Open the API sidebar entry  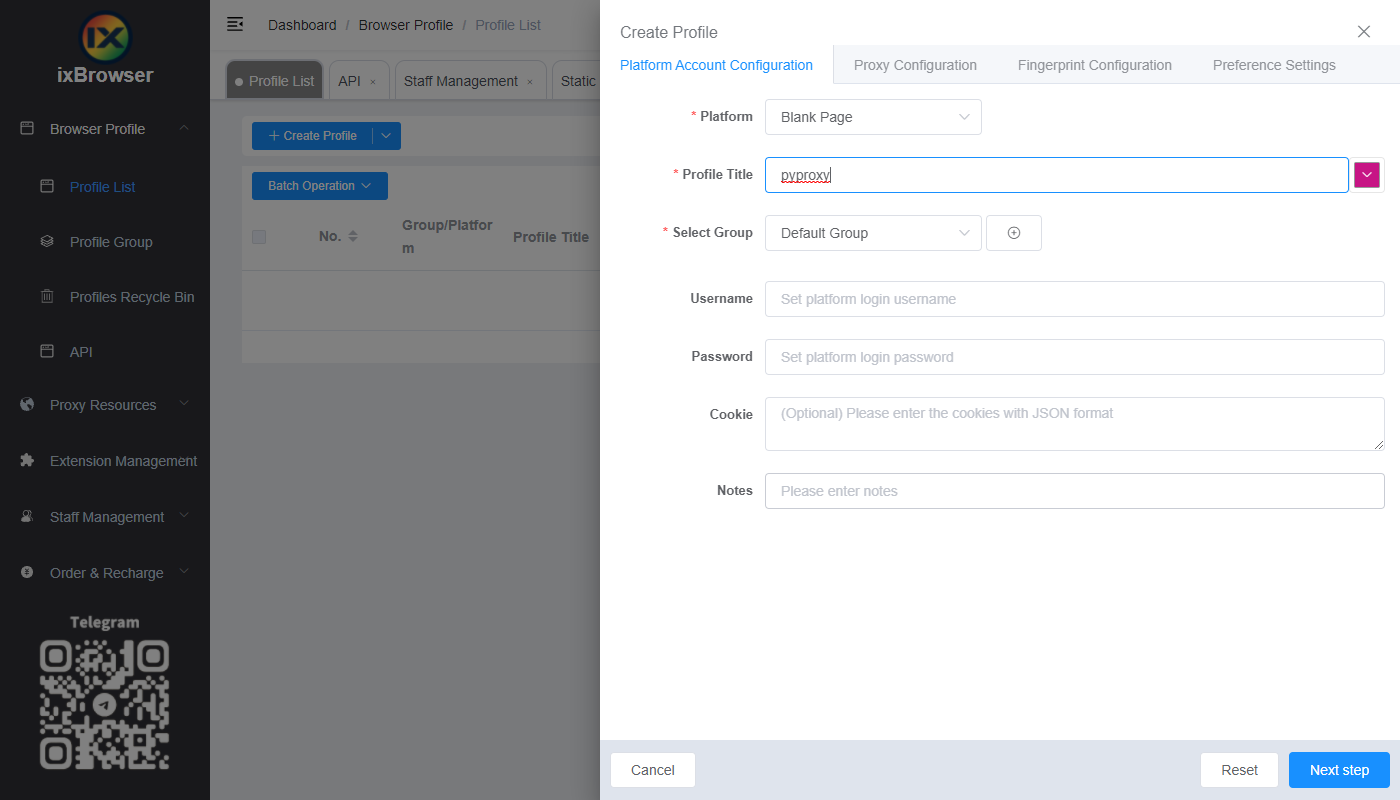point(81,352)
